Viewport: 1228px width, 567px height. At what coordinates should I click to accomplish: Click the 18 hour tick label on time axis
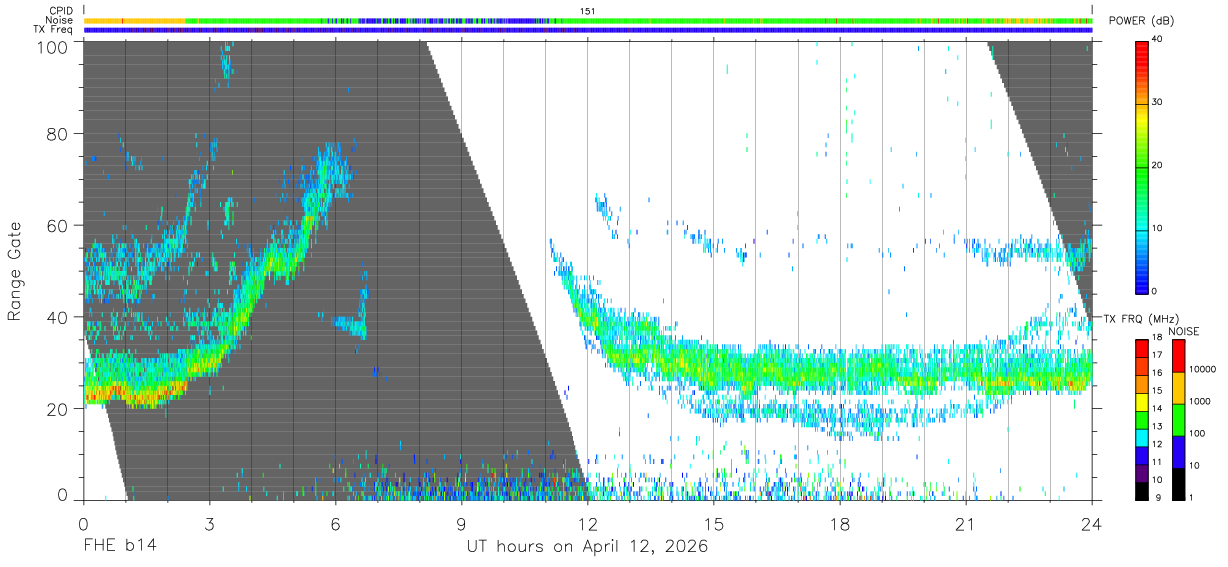tap(839, 523)
